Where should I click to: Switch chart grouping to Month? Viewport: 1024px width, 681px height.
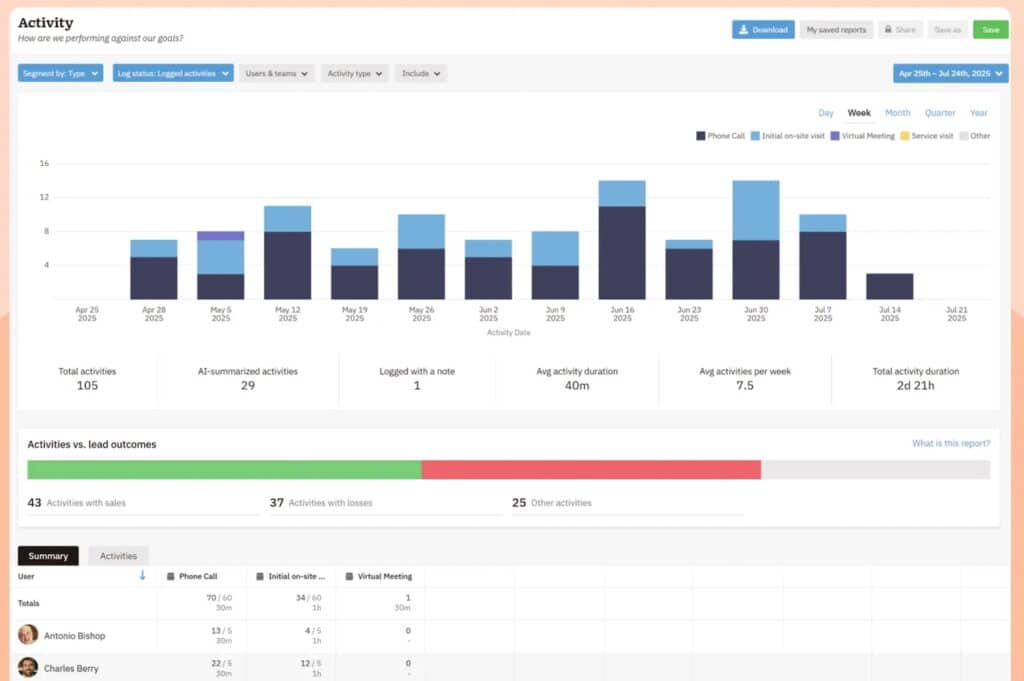click(897, 113)
